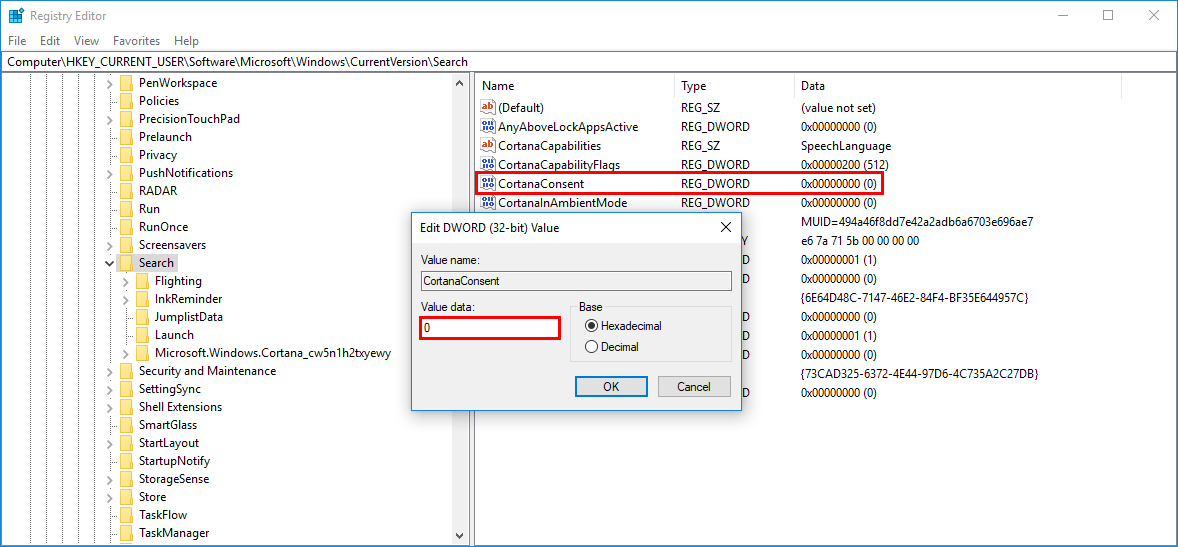Viewport: 1178px width, 547px height.
Task: Click the Registry Editor app icon in title bar
Action: click(15, 16)
